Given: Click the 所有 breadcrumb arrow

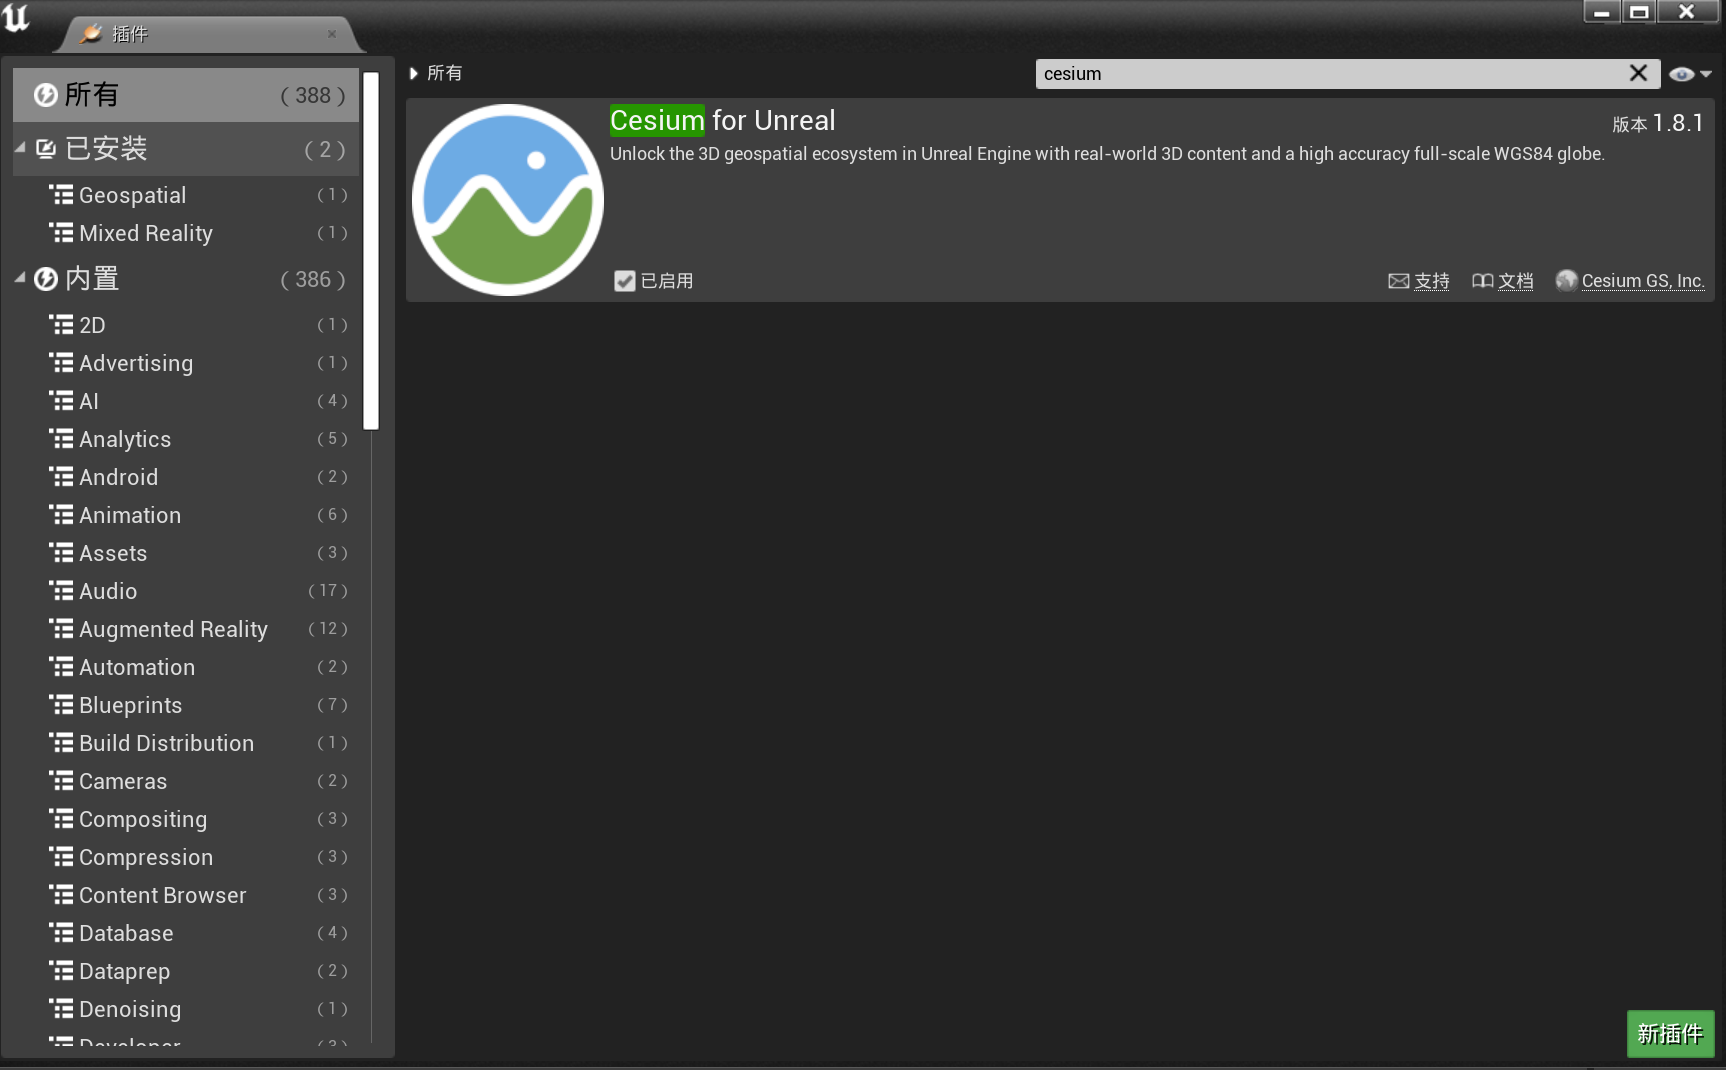Looking at the screenshot, I should 414,73.
